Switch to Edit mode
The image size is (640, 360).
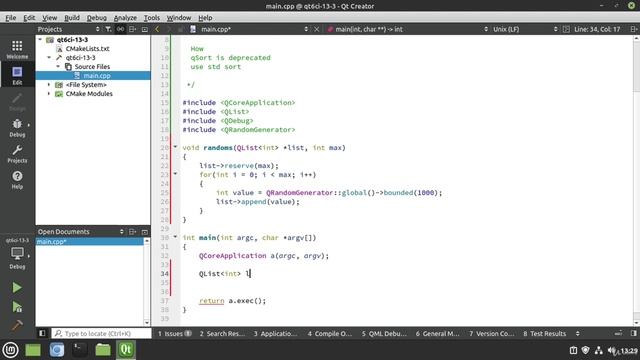(17, 75)
